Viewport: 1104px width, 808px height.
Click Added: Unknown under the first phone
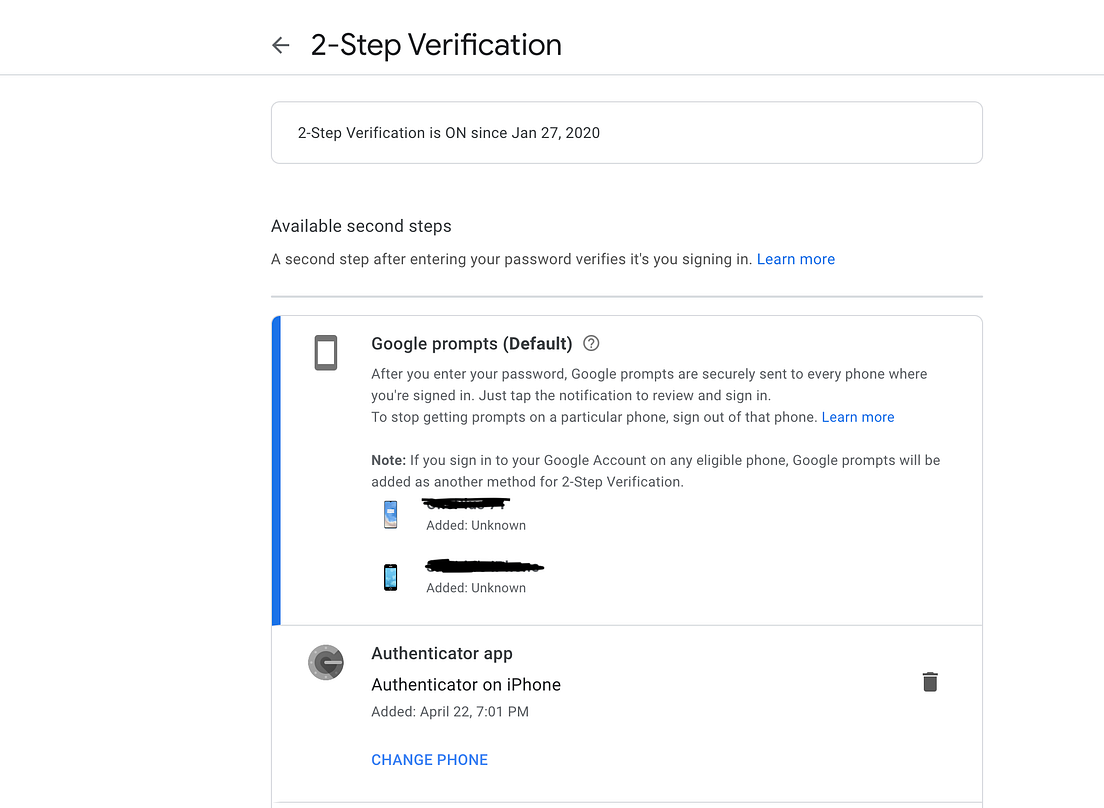[x=476, y=525]
